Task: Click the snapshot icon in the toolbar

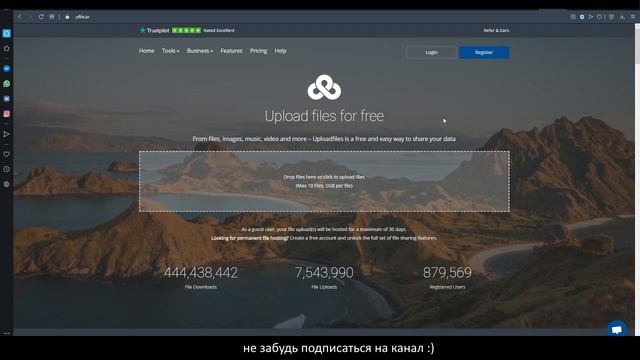Action: pos(573,17)
